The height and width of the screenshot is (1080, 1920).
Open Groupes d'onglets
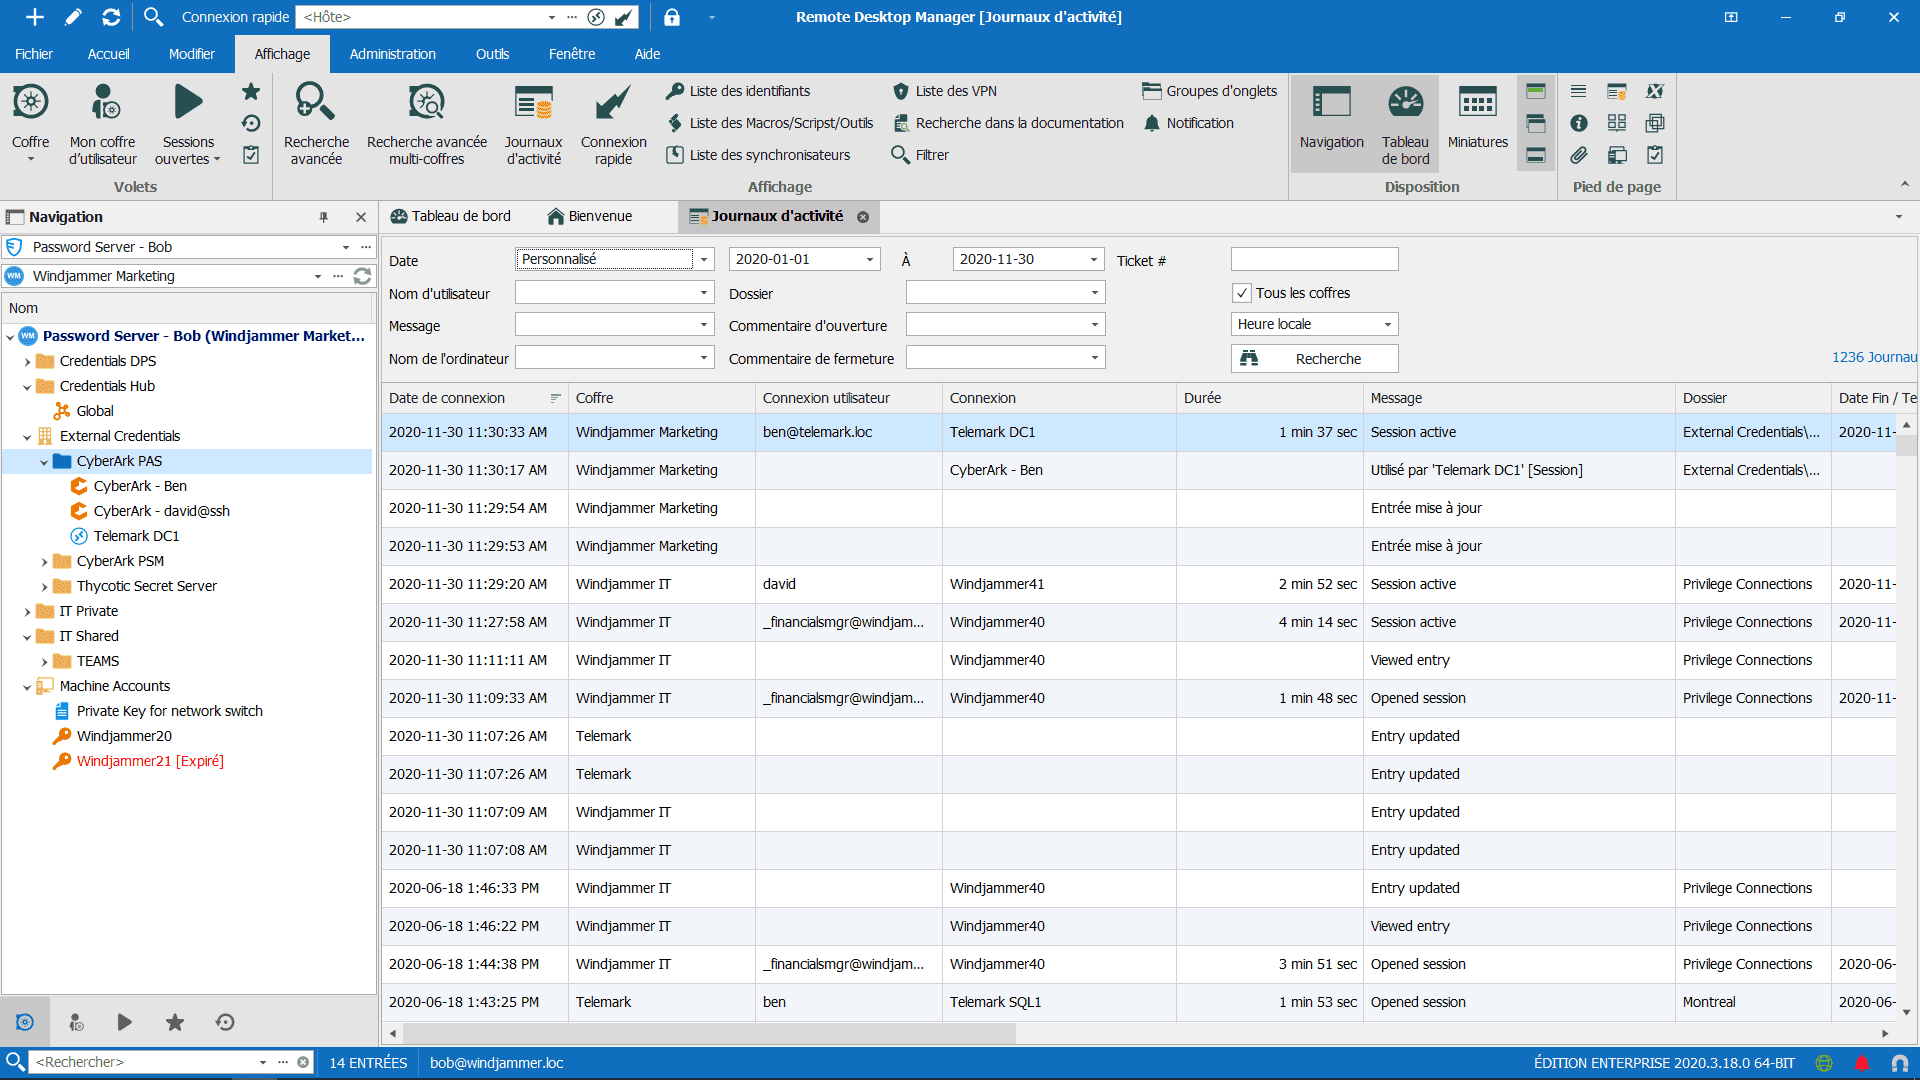pos(1210,91)
